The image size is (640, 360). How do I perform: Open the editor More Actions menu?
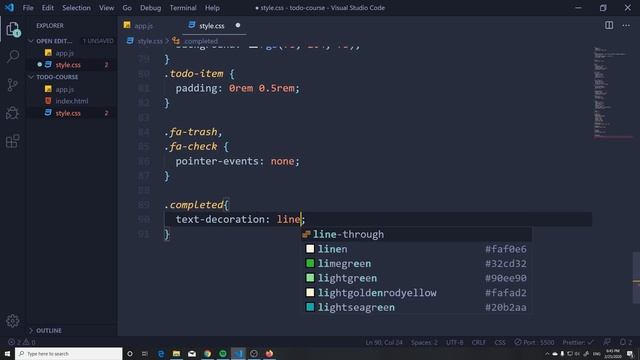pos(626,25)
